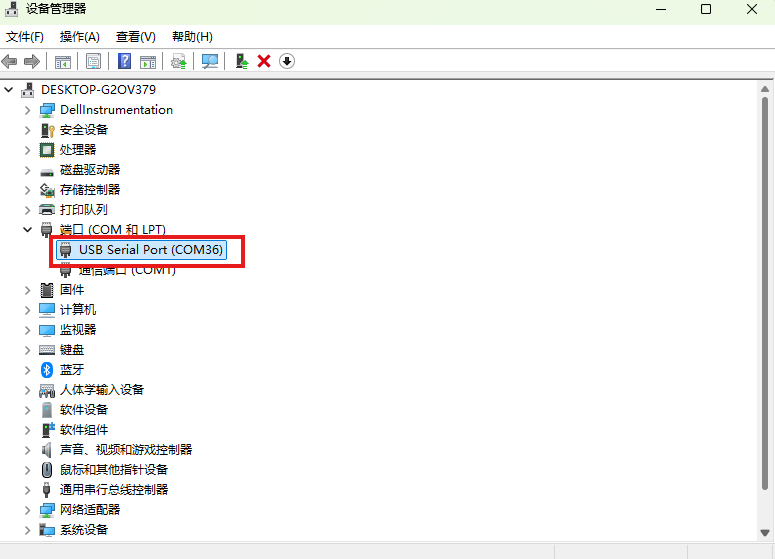Screen dimensions: 775x559
Task: Collapse the DESKTOP-G2OV379 root node
Action: [10, 90]
